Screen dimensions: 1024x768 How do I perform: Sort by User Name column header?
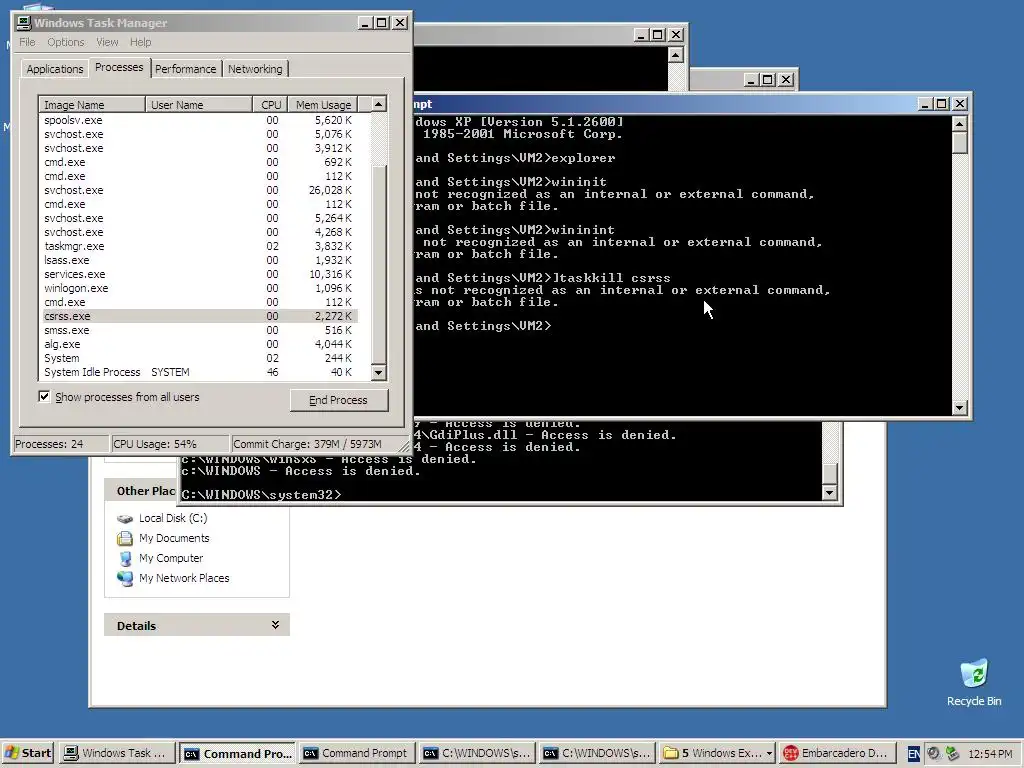[199, 104]
